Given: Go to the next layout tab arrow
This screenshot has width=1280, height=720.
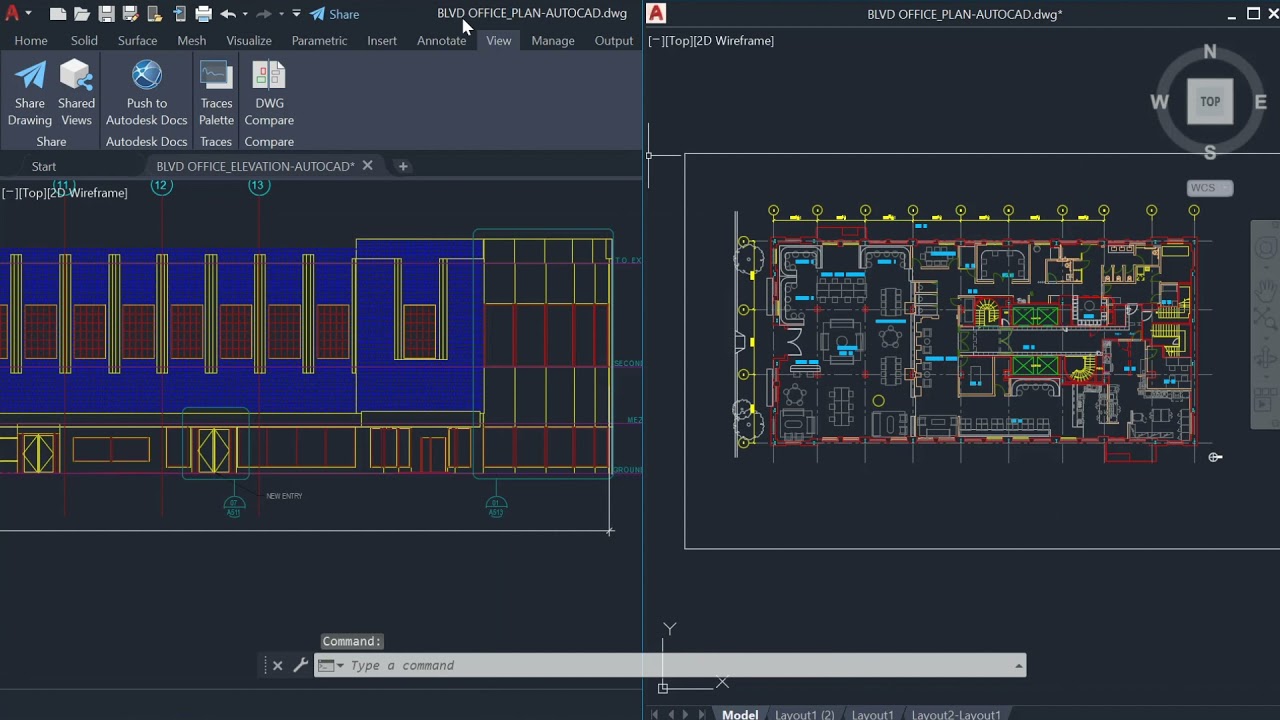Looking at the screenshot, I should click(x=686, y=714).
